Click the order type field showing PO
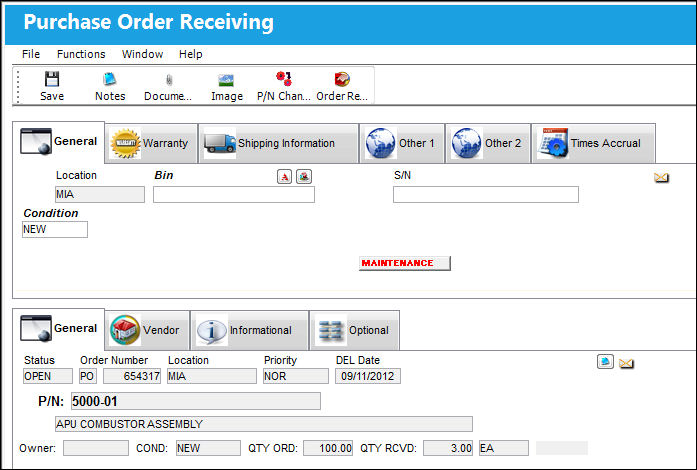The height and width of the screenshot is (470, 697). 88,376
